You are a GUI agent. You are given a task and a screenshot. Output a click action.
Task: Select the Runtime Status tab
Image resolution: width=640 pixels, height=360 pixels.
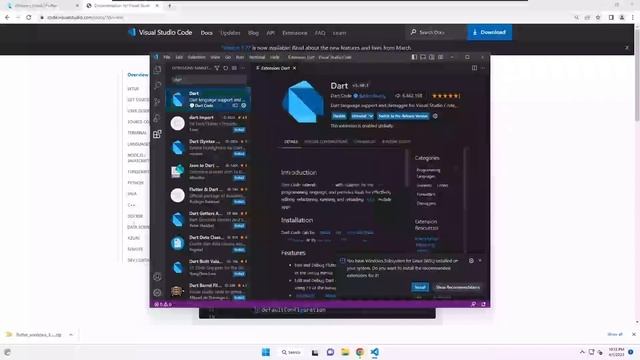click(x=396, y=142)
